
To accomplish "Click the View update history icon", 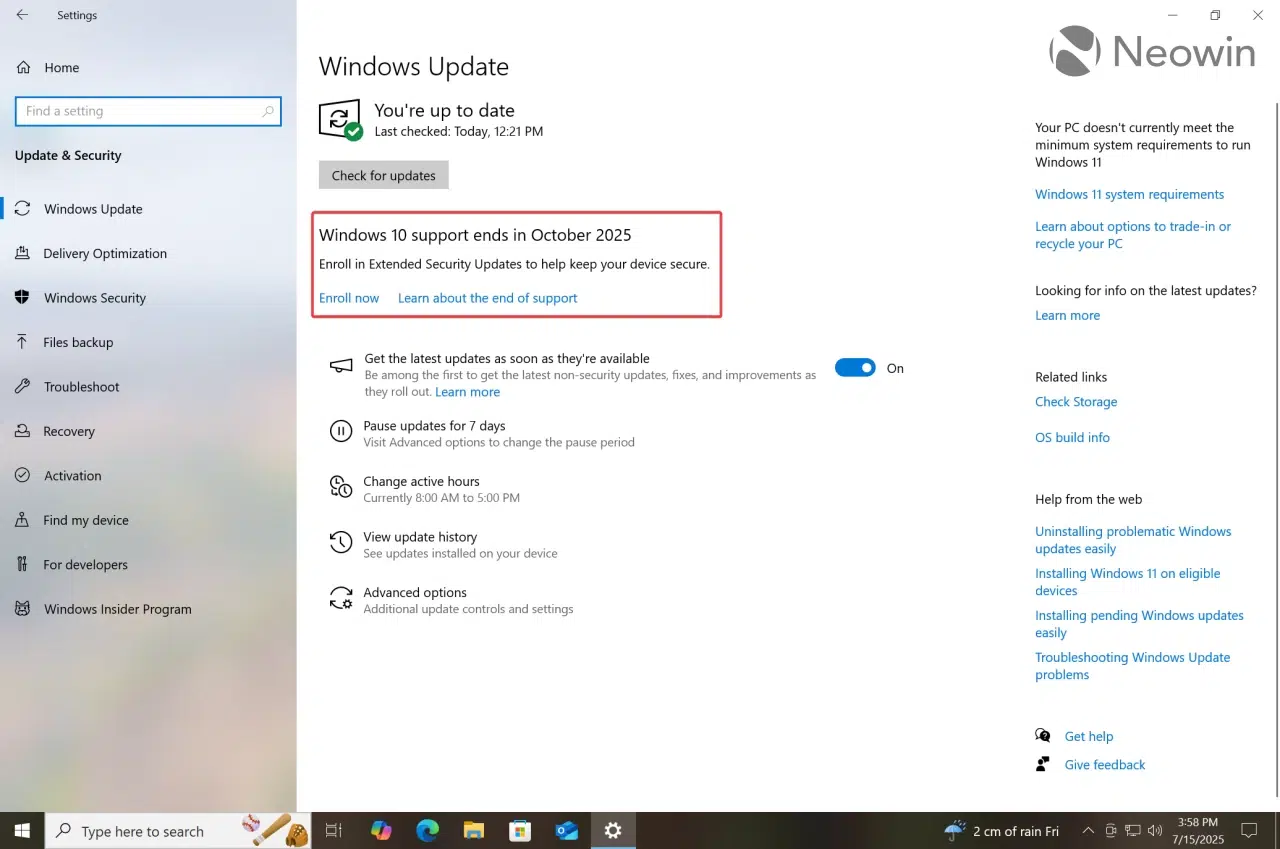I will [341, 543].
